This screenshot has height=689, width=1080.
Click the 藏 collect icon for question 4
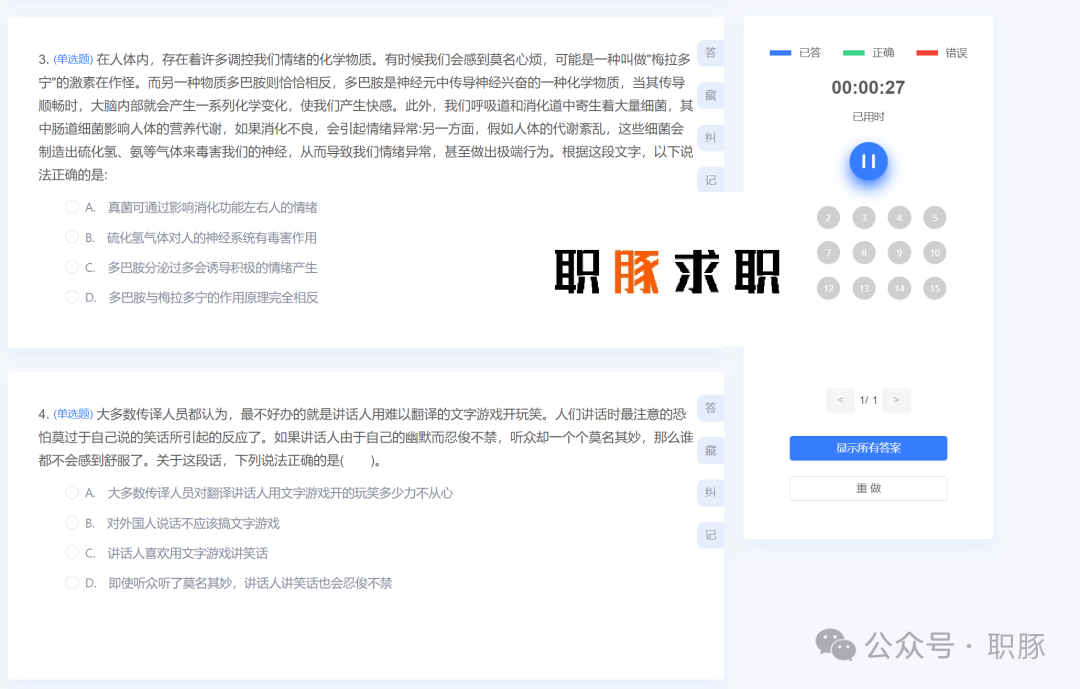(710, 450)
